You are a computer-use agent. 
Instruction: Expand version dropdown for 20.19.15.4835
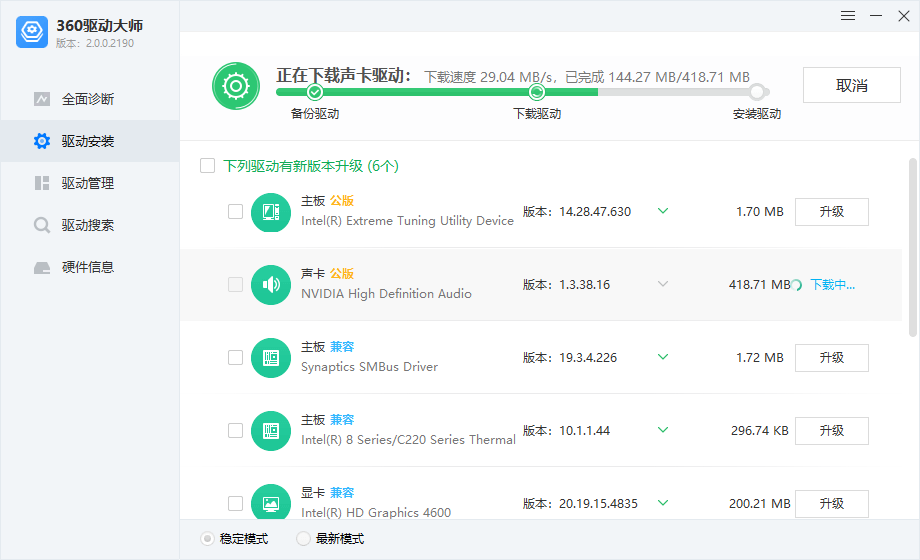point(663,503)
